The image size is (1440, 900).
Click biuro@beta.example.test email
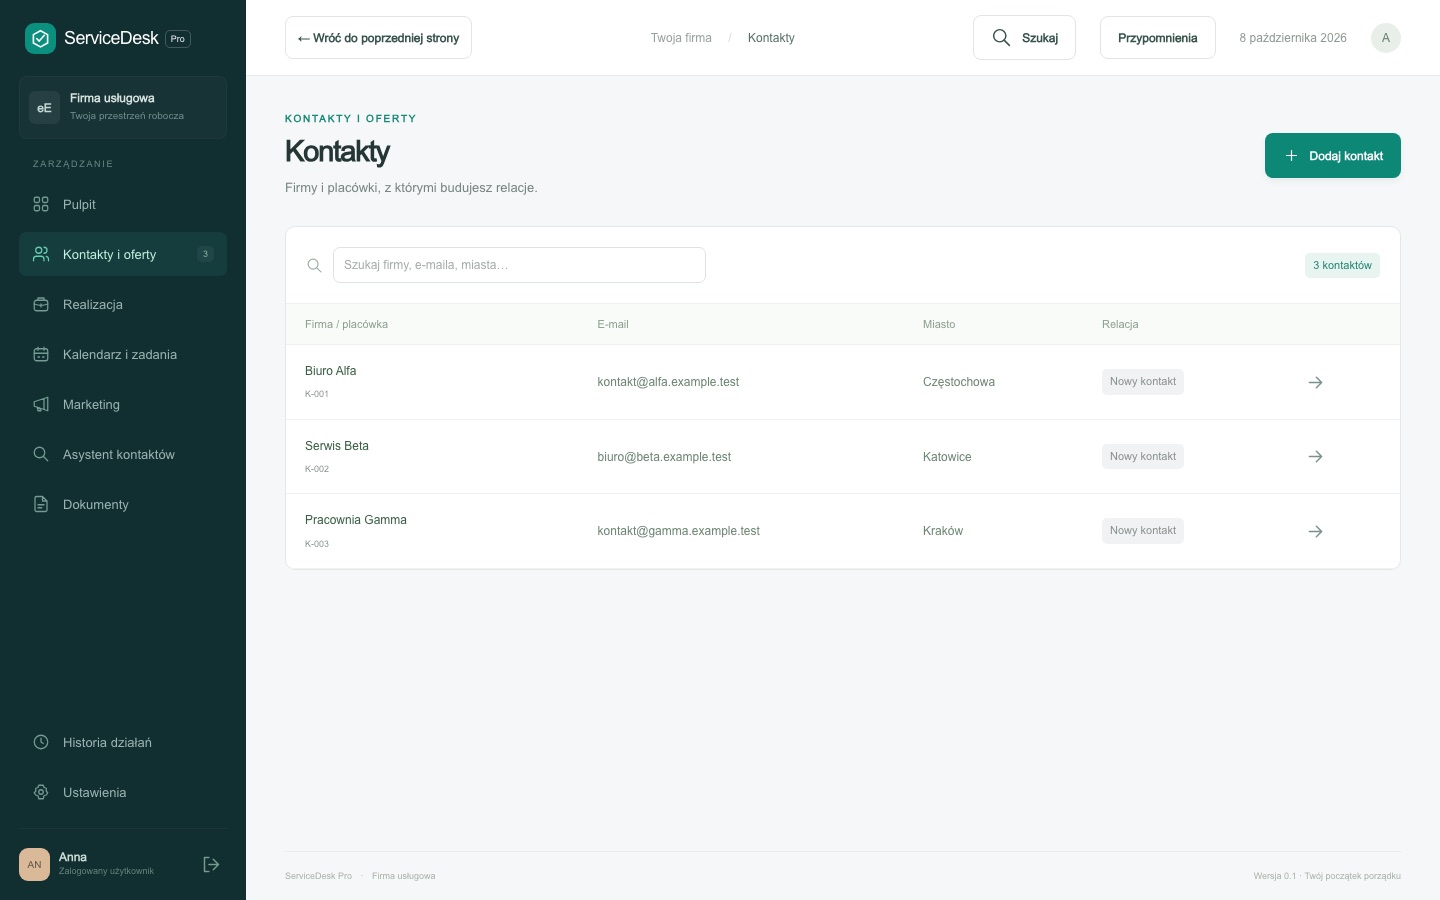tap(664, 457)
